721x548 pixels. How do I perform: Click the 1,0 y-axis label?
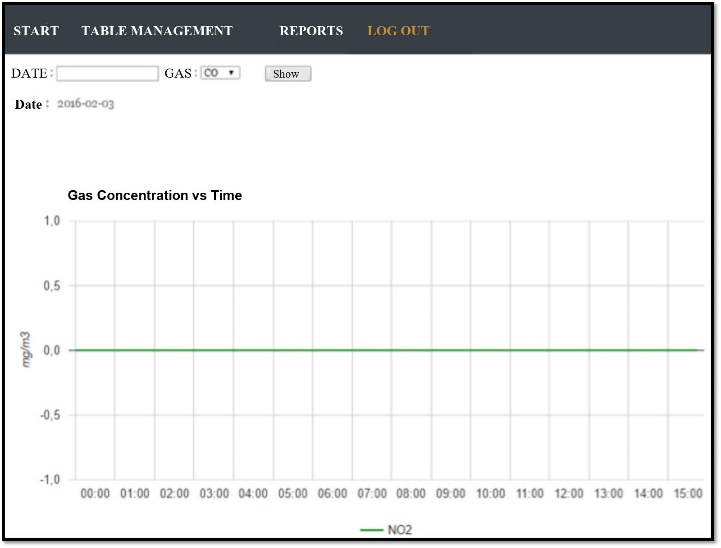[51, 221]
